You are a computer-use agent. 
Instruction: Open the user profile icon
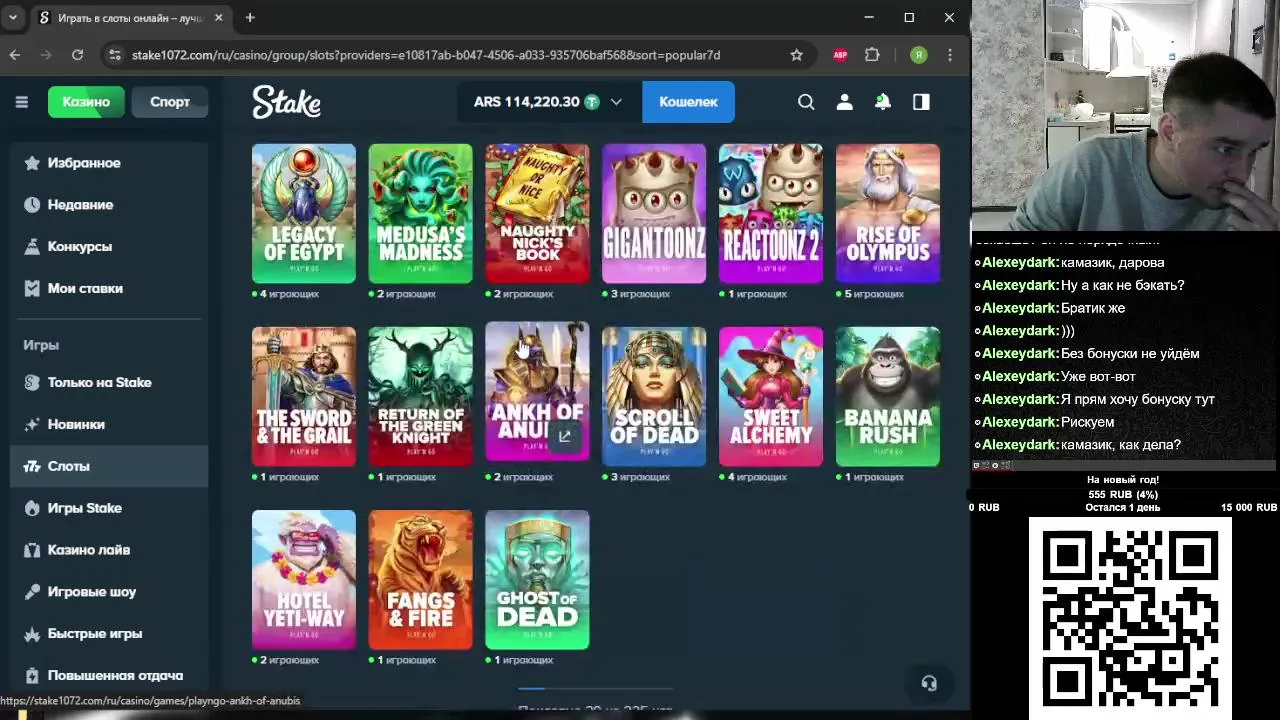click(845, 102)
